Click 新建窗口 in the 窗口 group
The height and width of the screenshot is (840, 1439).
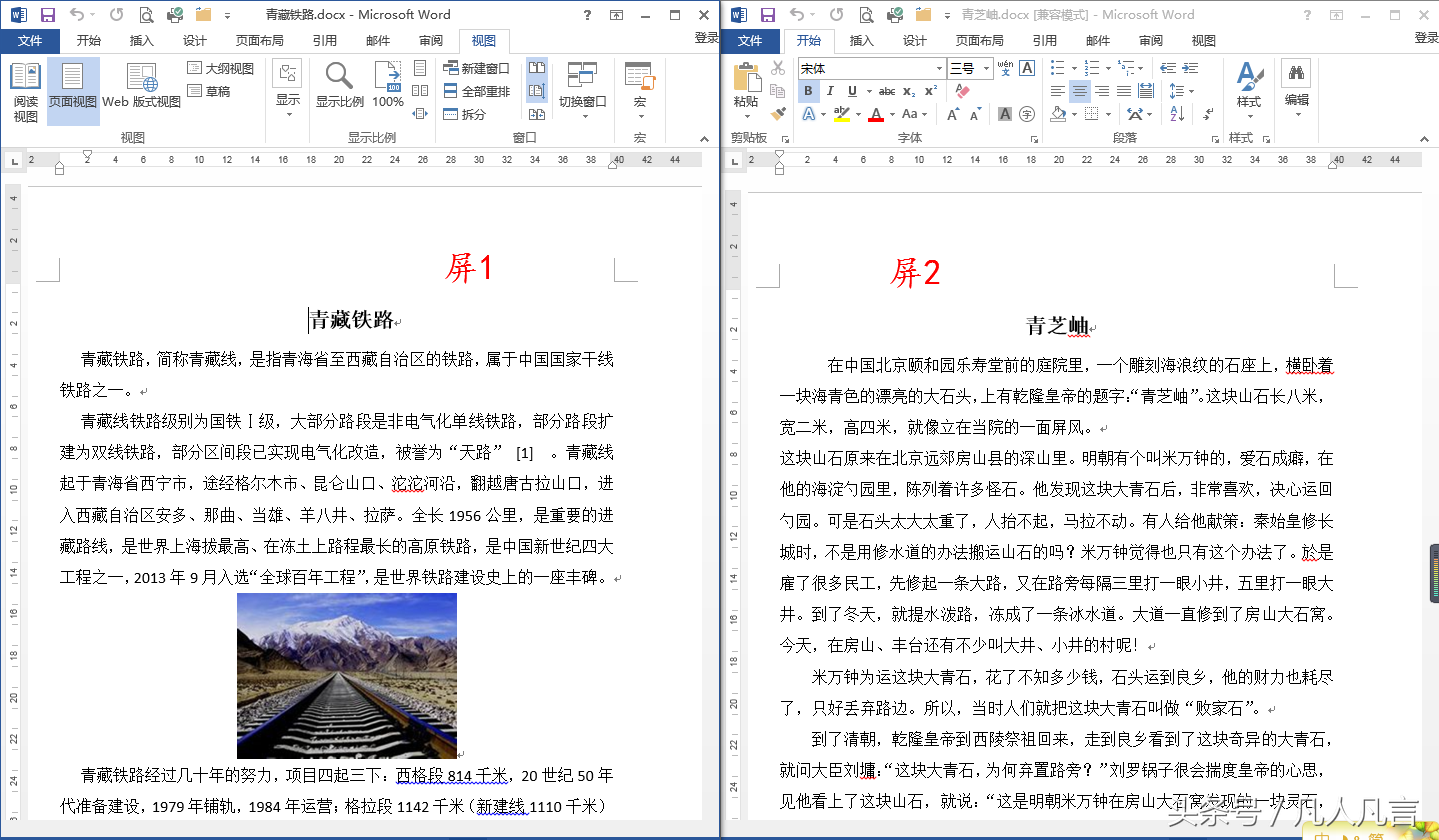point(476,68)
